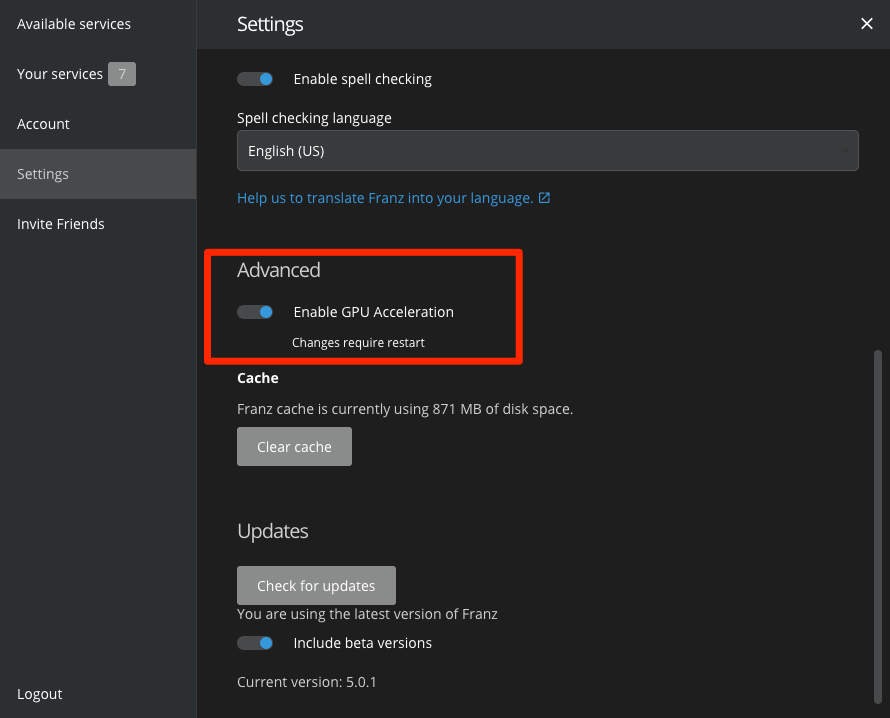Toggle Enable GPU Acceleration switch
Screen dimensions: 890x718
point(255,312)
